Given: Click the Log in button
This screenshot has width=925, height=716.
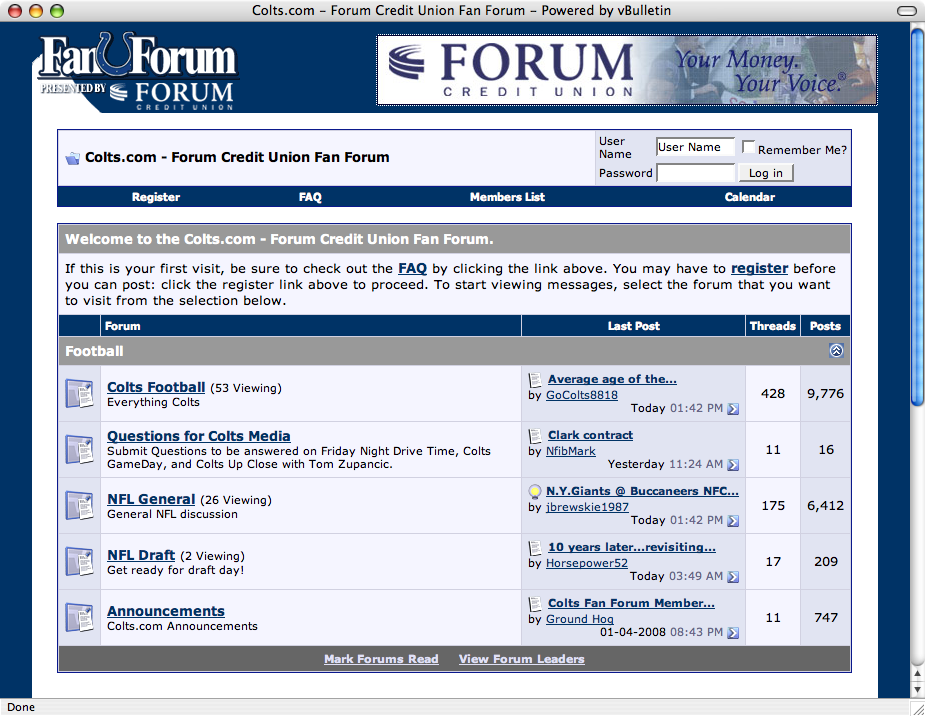Looking at the screenshot, I should pyautogui.click(x=766, y=173).
